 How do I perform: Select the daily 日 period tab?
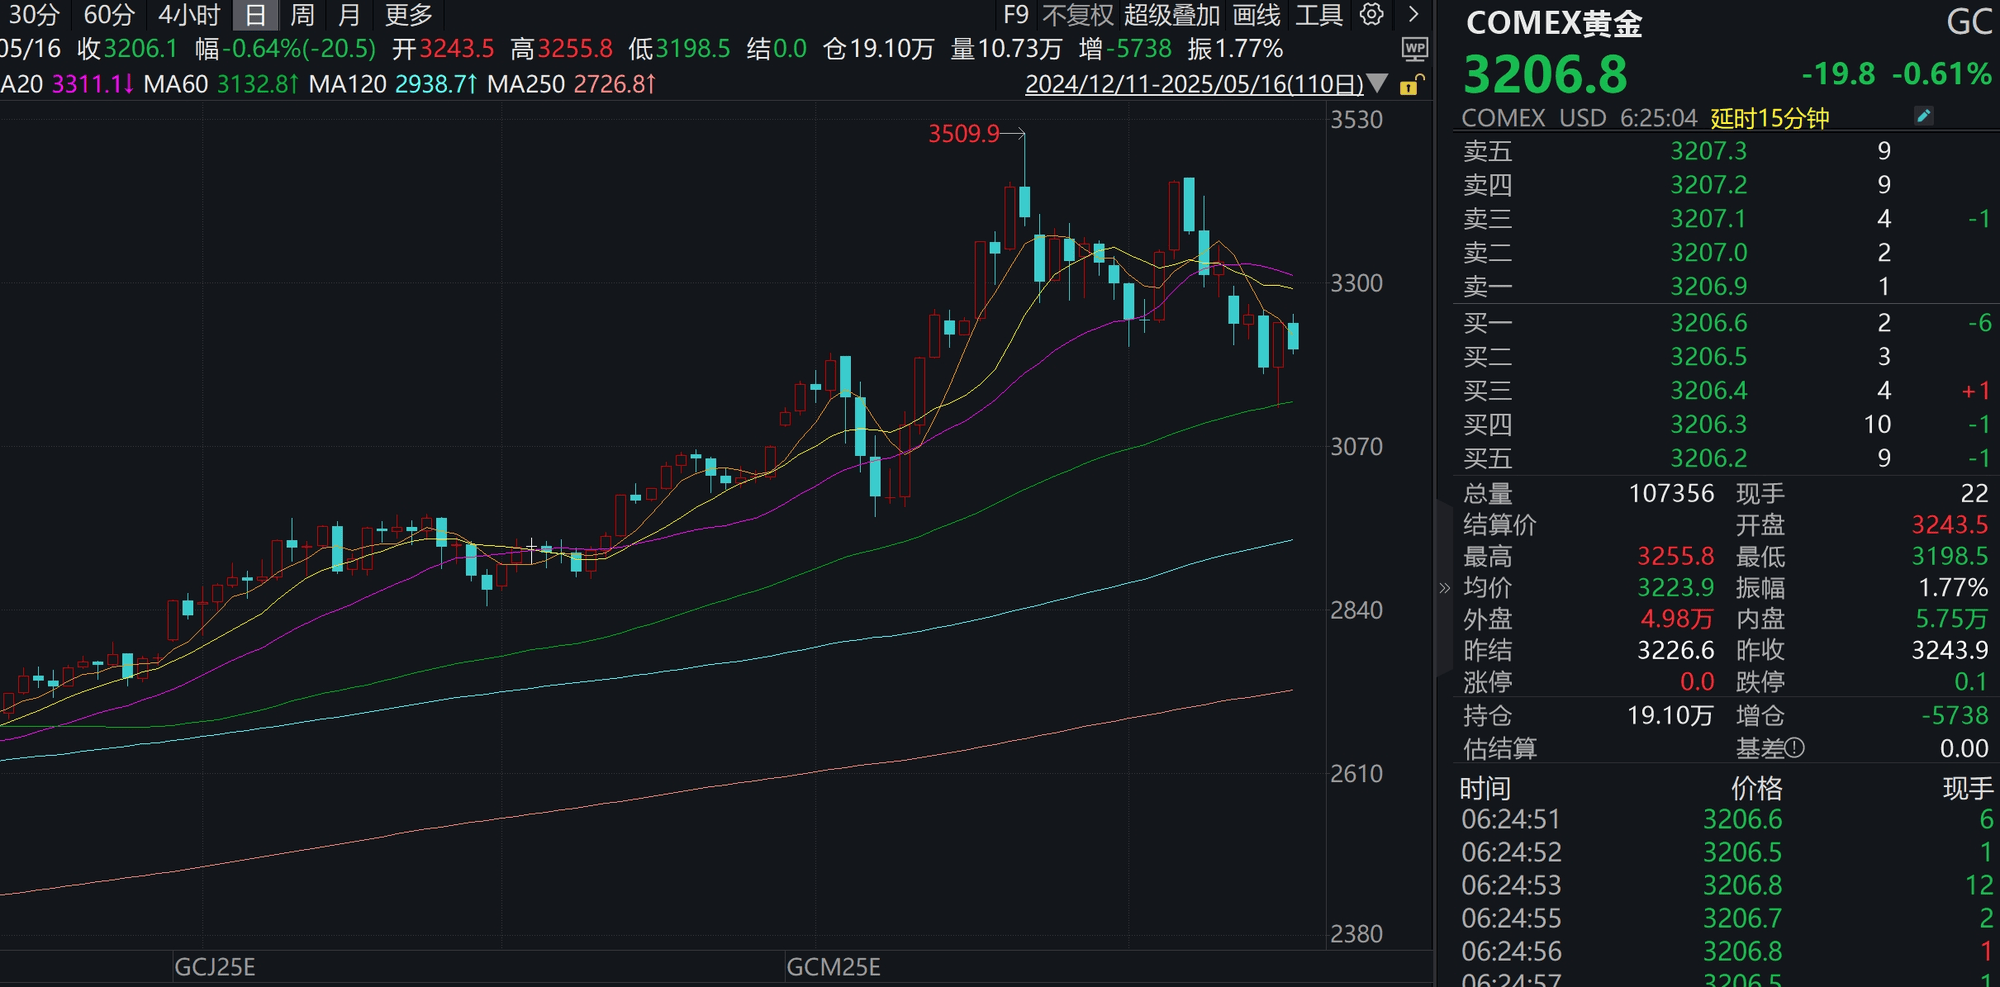tap(255, 14)
